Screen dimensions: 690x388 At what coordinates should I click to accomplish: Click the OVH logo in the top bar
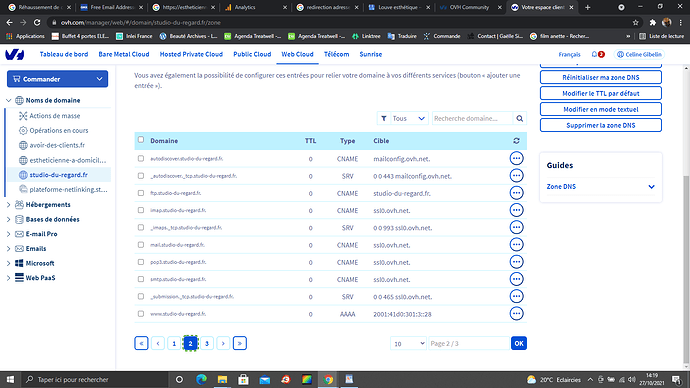[15, 55]
